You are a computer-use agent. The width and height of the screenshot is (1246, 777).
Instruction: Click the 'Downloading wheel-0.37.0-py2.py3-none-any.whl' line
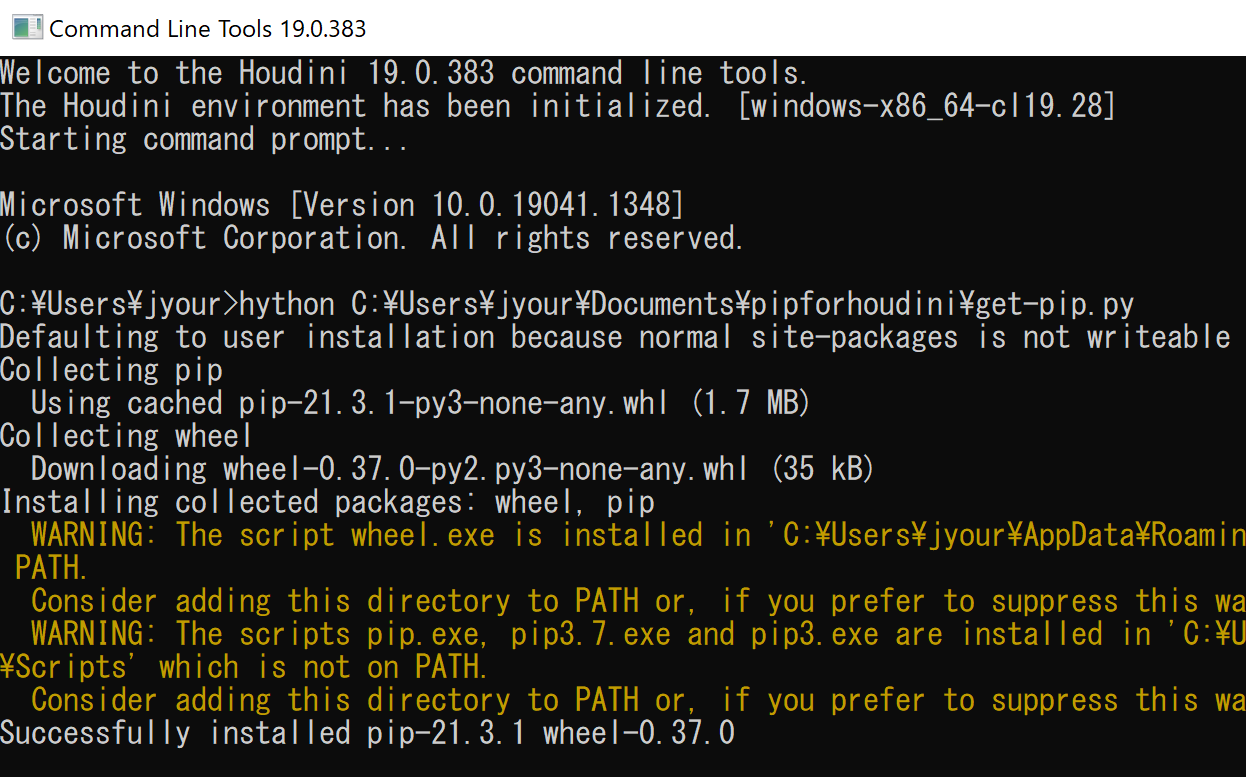coord(453,469)
